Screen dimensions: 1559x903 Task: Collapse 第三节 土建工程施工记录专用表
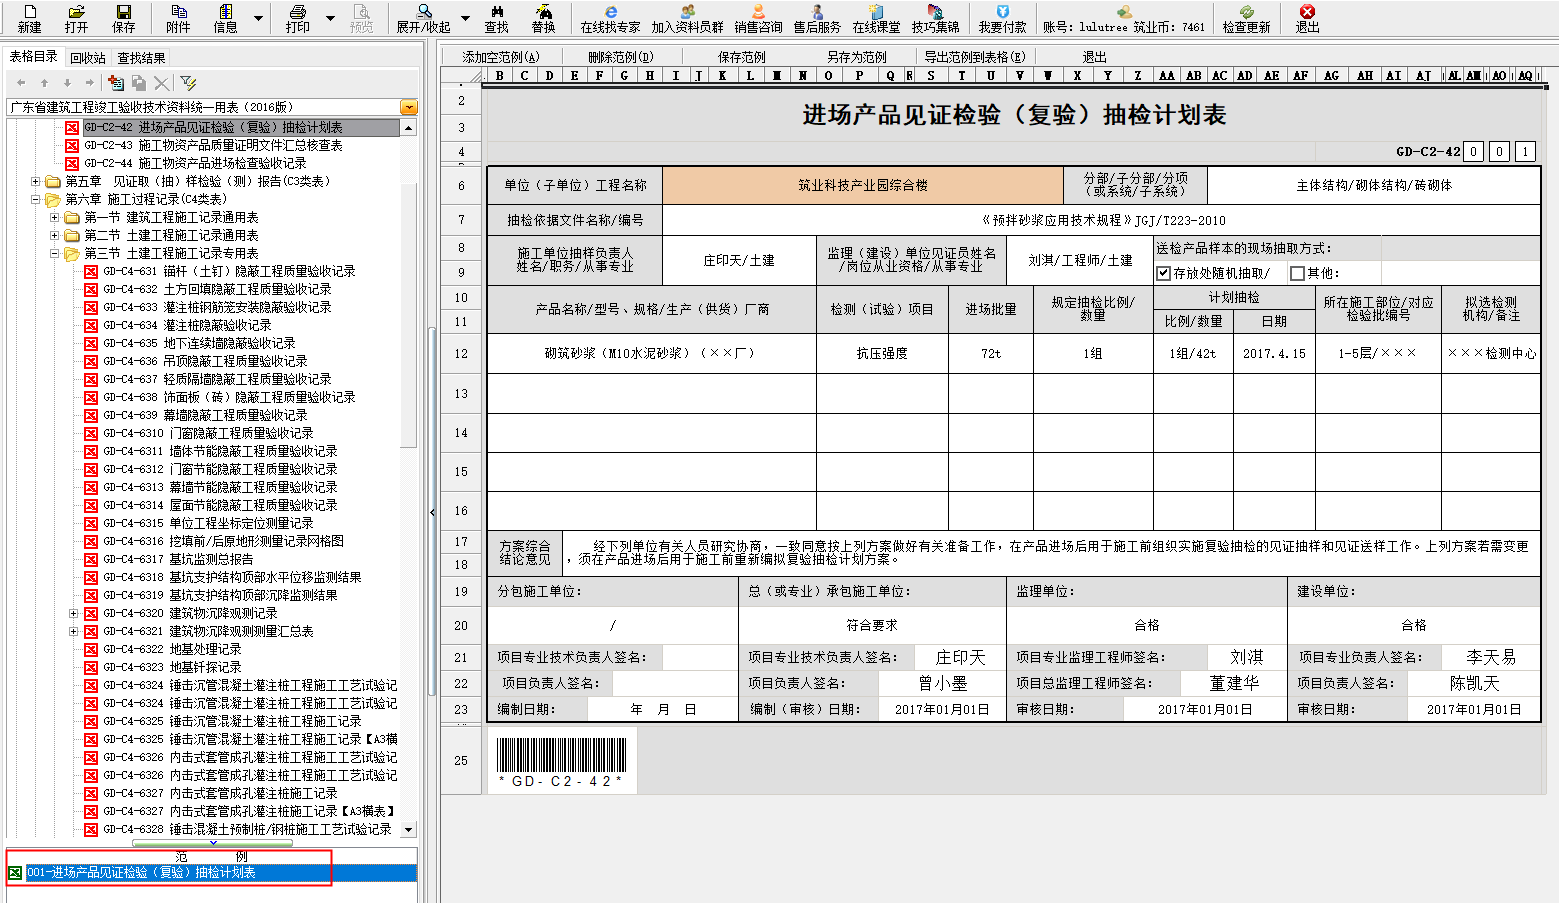point(55,253)
